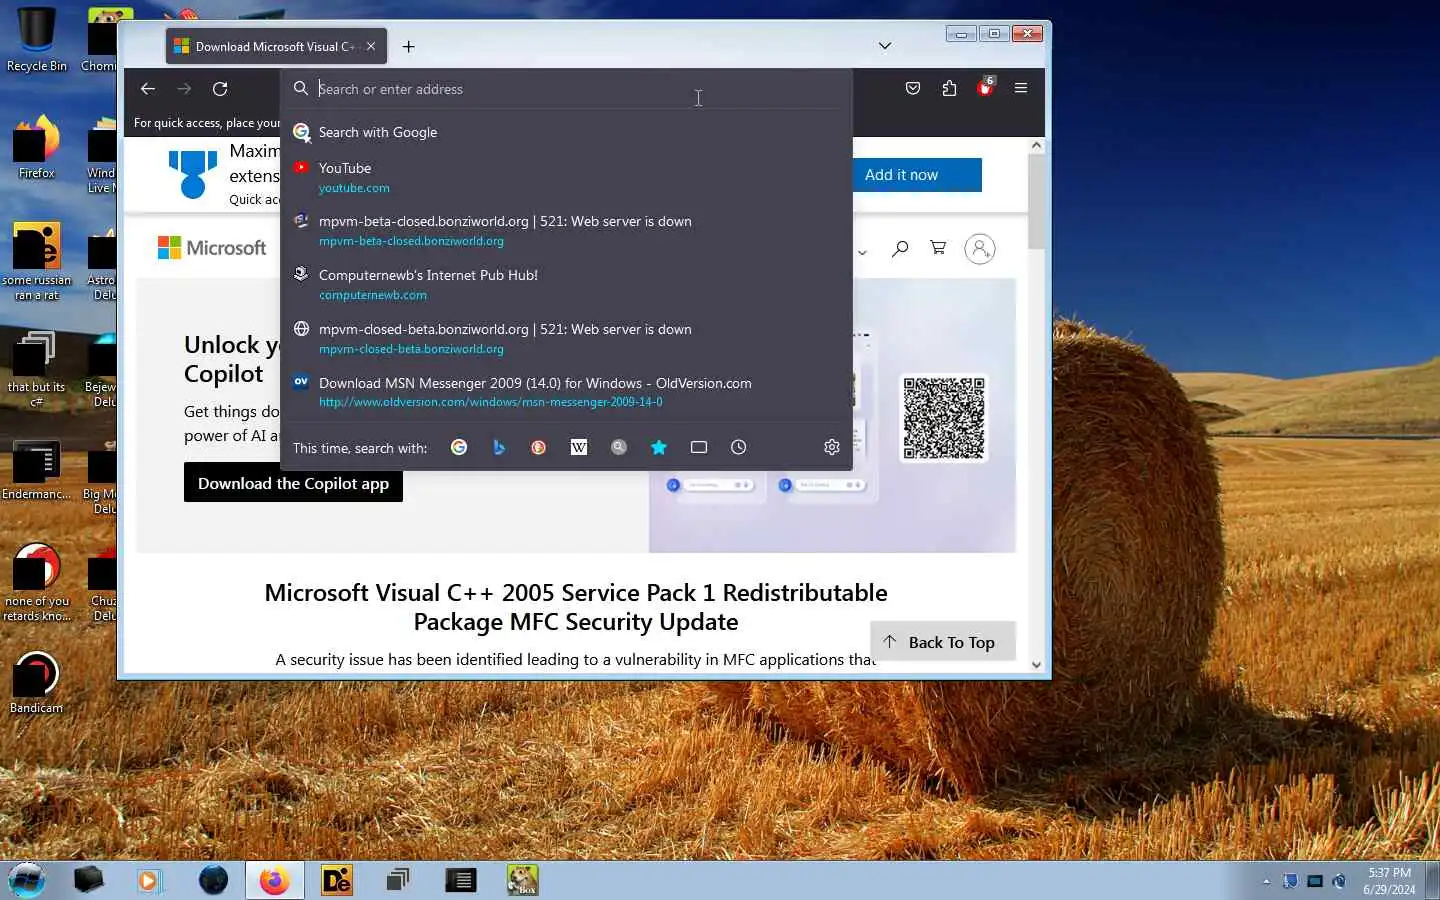Open mpvm-closed-beta.bonziworld.org suggestion

pos(567,338)
